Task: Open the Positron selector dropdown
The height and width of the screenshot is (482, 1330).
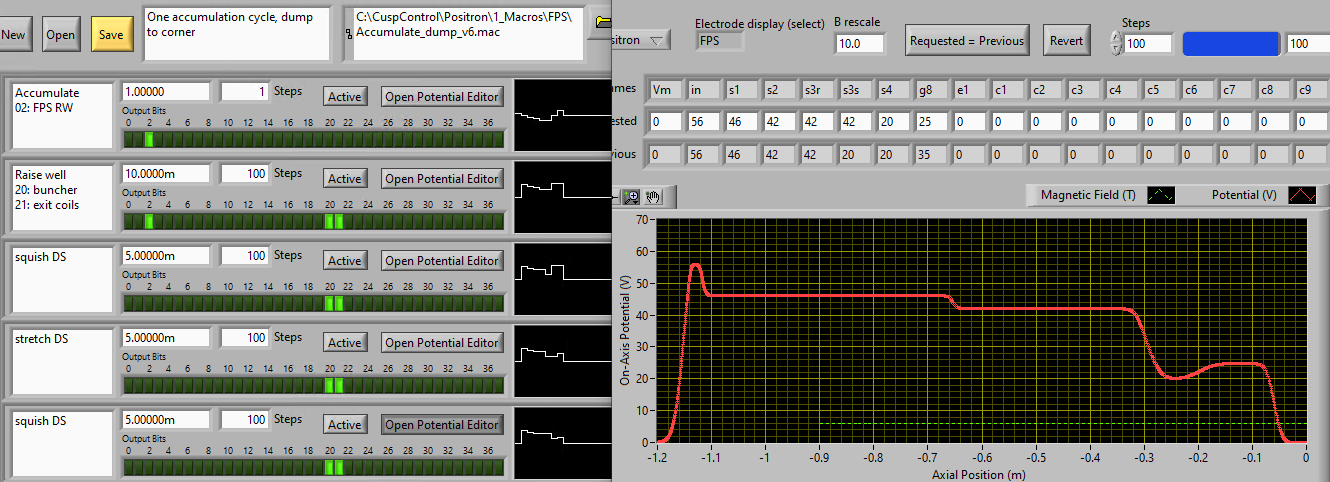Action: (x=641, y=41)
